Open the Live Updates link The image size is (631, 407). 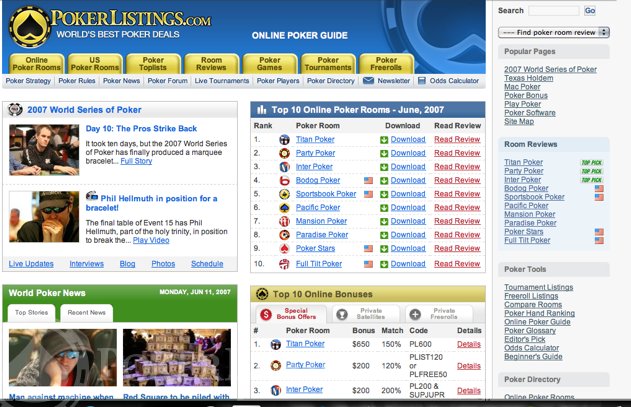31,264
